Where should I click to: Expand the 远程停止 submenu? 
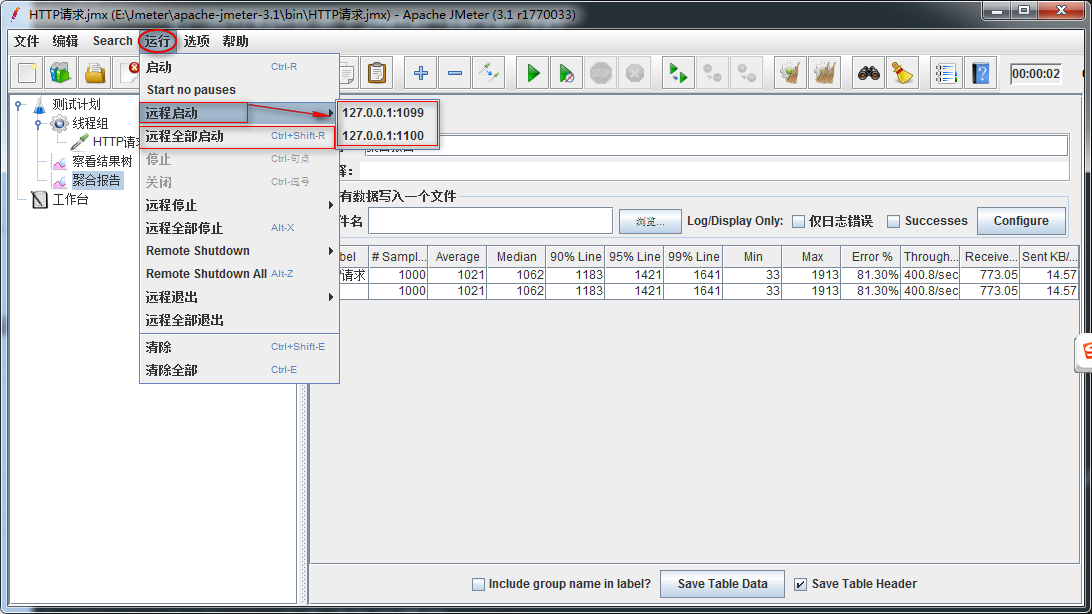pos(239,205)
